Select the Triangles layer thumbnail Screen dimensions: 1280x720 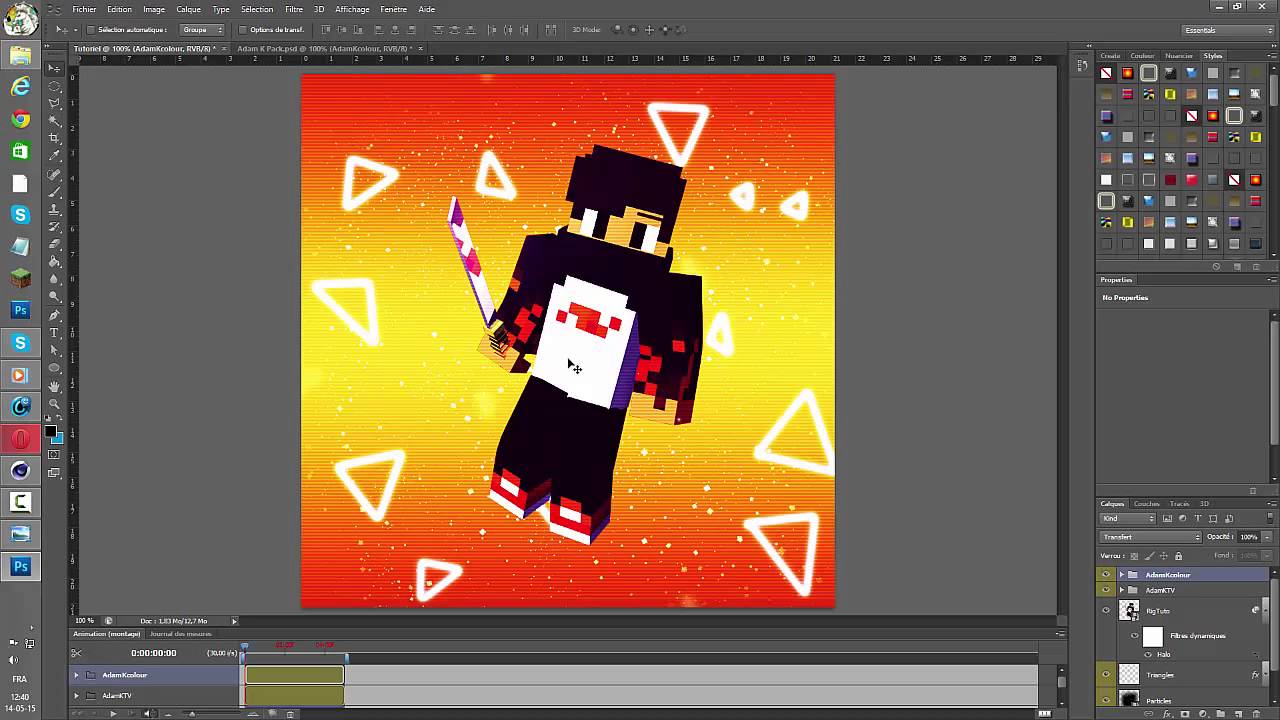(1129, 674)
